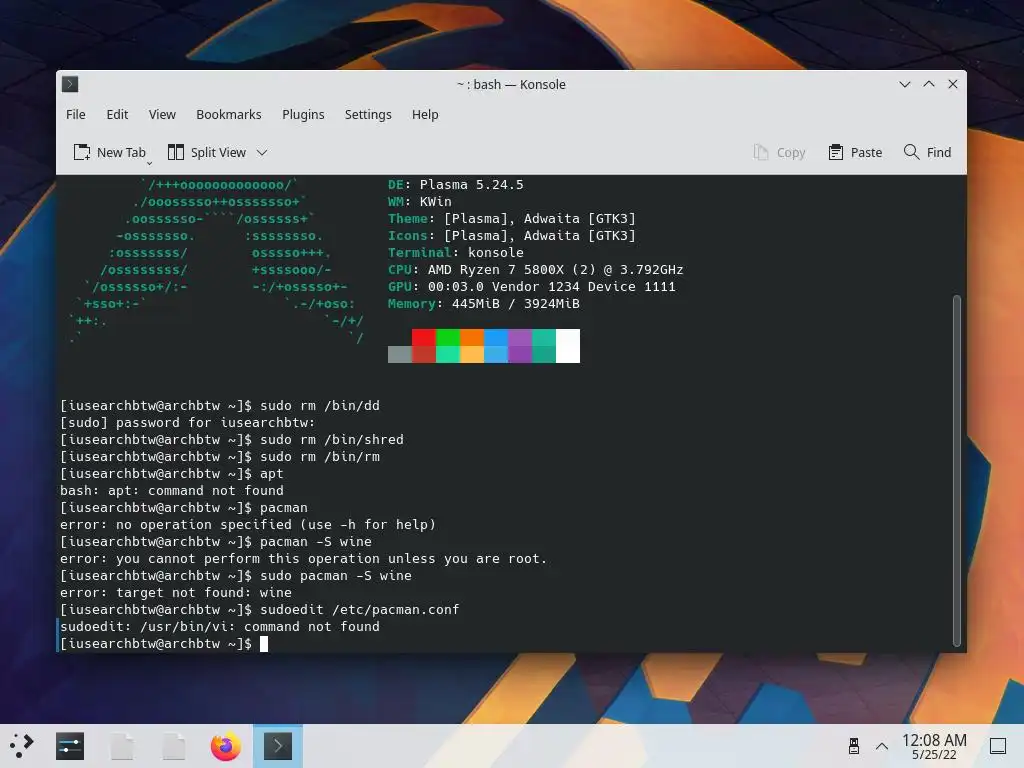1024x768 pixels.
Task: Click the Konsole window icon in title bar
Action: tap(70, 84)
